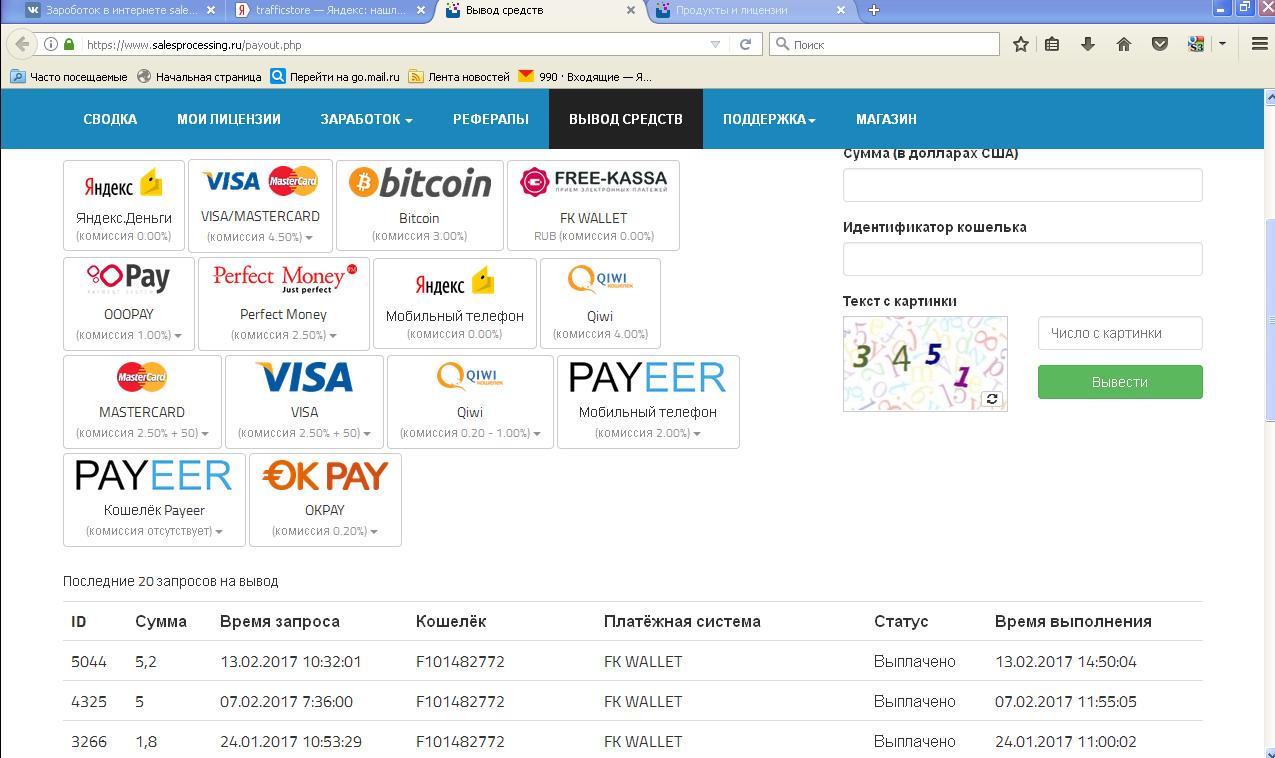Expand Perfect Money 2.50% commission dropdown
Image resolution: width=1275 pixels, height=758 pixels.
333,336
